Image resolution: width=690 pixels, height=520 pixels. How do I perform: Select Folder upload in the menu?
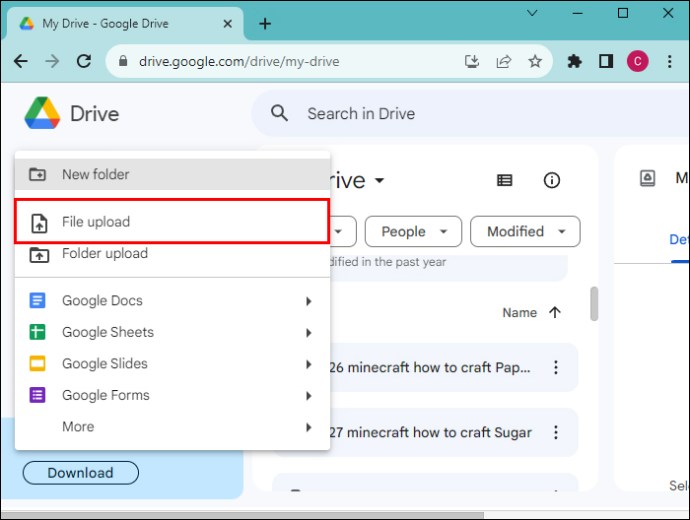pyautogui.click(x=172, y=254)
